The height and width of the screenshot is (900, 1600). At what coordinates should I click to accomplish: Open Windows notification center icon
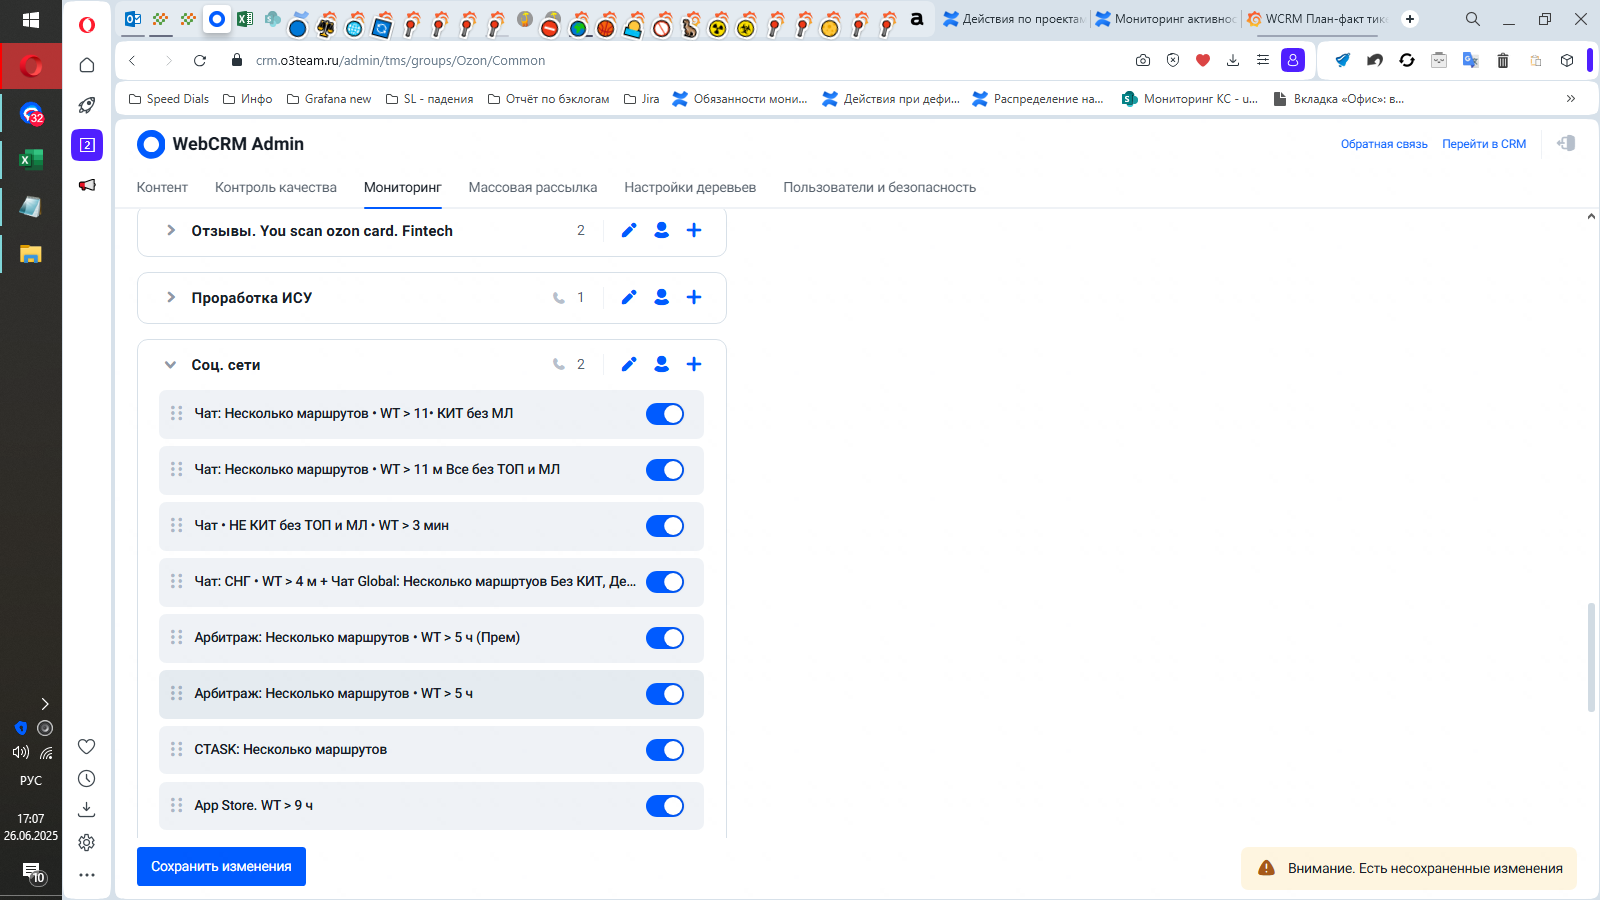33,873
